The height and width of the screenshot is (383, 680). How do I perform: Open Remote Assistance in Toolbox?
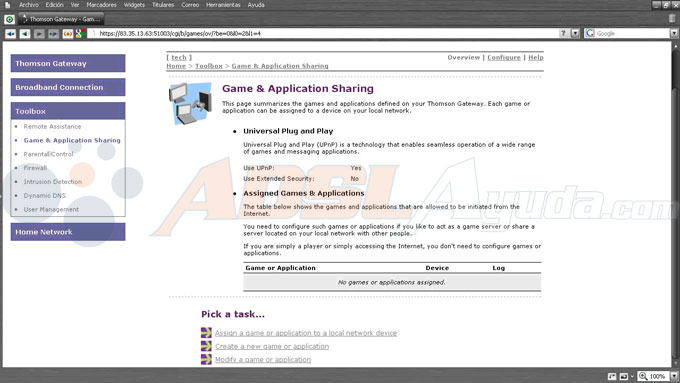coord(52,126)
